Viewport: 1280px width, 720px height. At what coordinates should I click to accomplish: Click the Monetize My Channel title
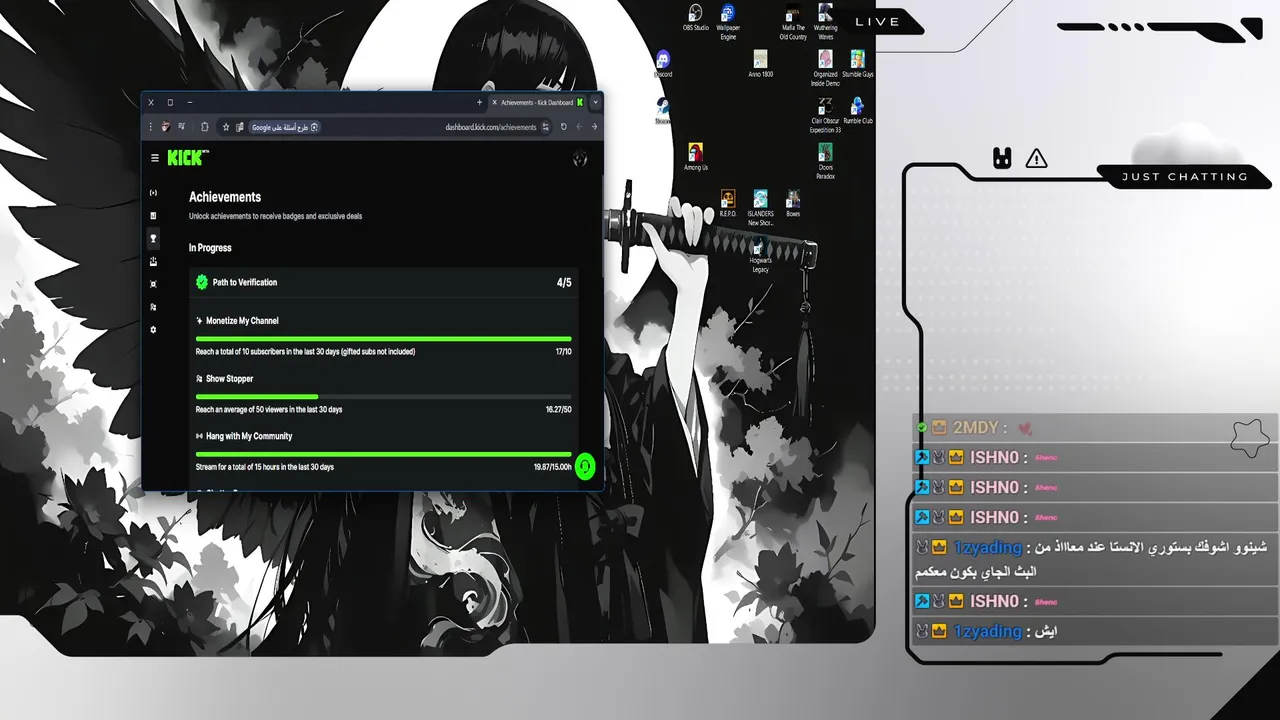[x=242, y=321]
